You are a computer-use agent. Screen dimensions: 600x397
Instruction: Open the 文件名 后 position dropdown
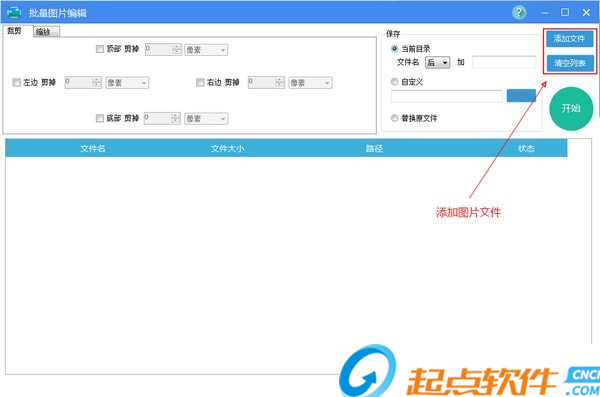437,62
